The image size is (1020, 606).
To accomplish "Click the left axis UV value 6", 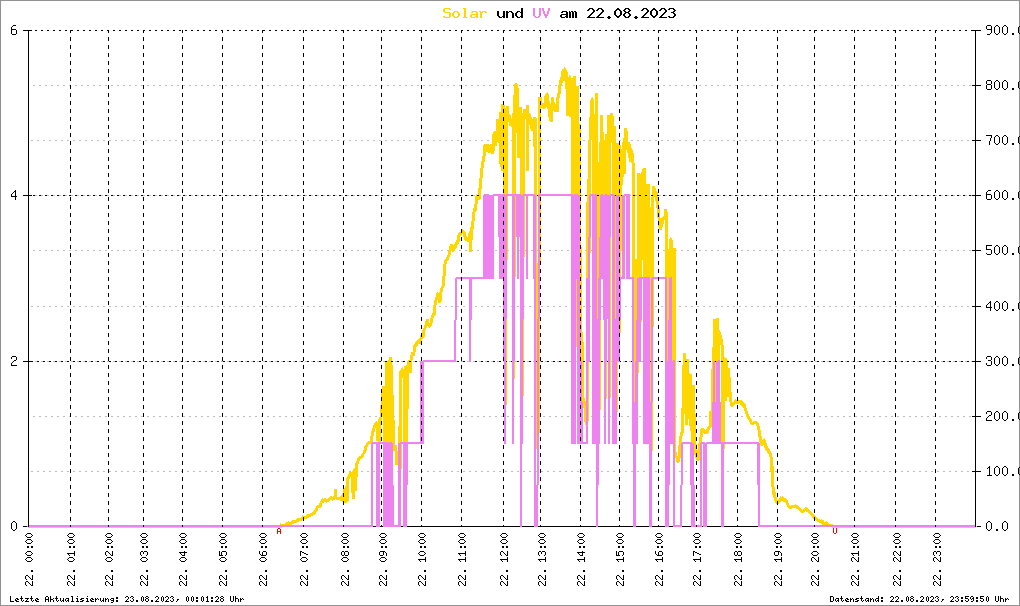I will coord(14,30).
